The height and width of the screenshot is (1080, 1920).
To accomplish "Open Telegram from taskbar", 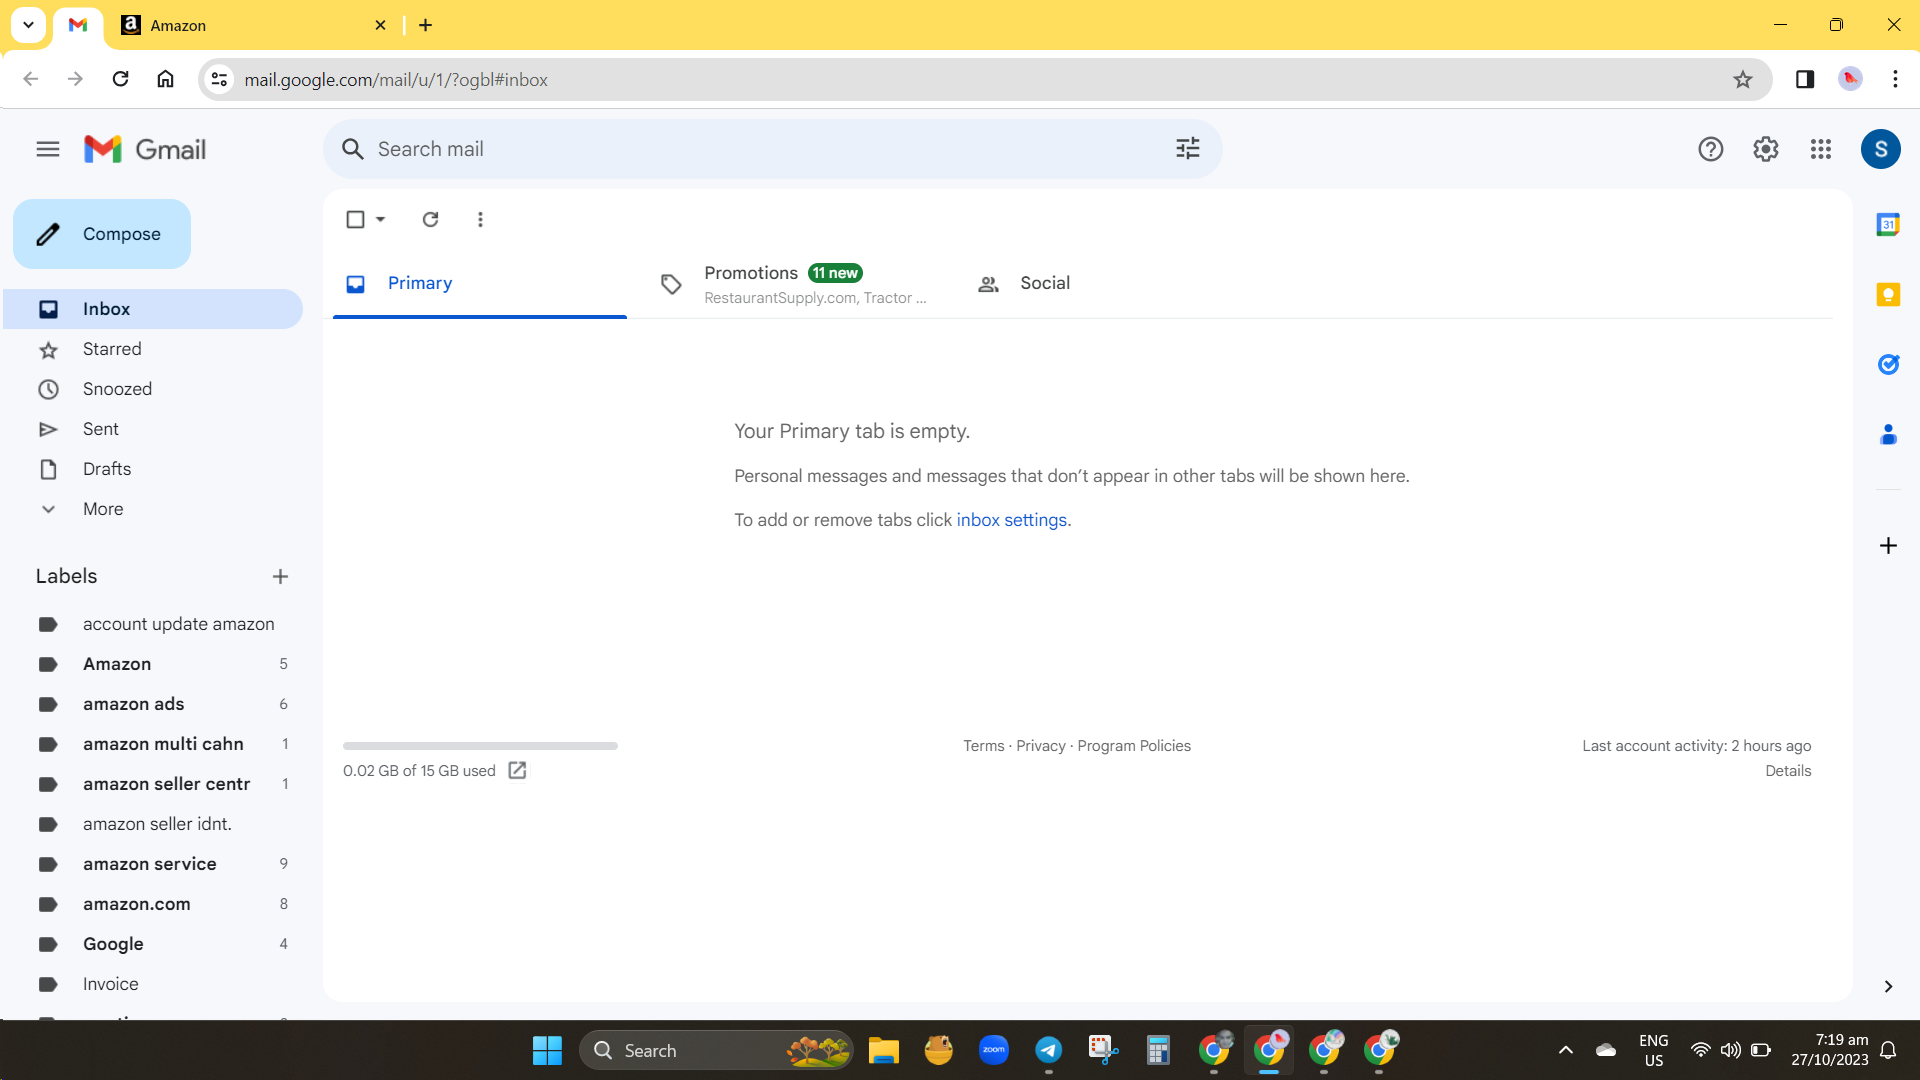I will (x=1048, y=1050).
